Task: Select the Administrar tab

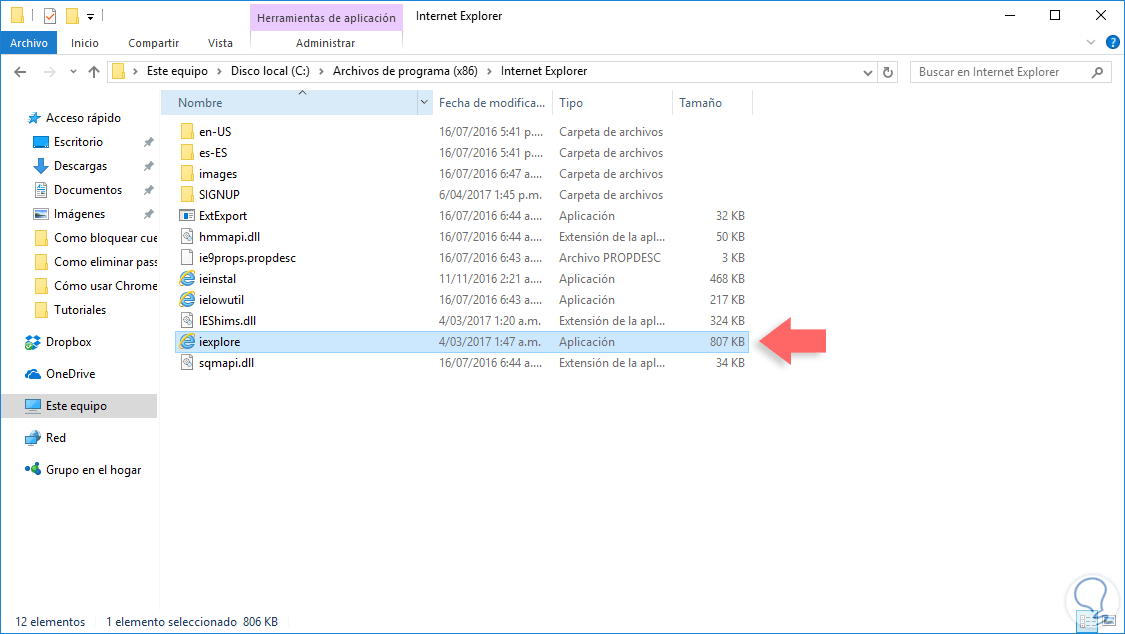Action: tap(326, 43)
